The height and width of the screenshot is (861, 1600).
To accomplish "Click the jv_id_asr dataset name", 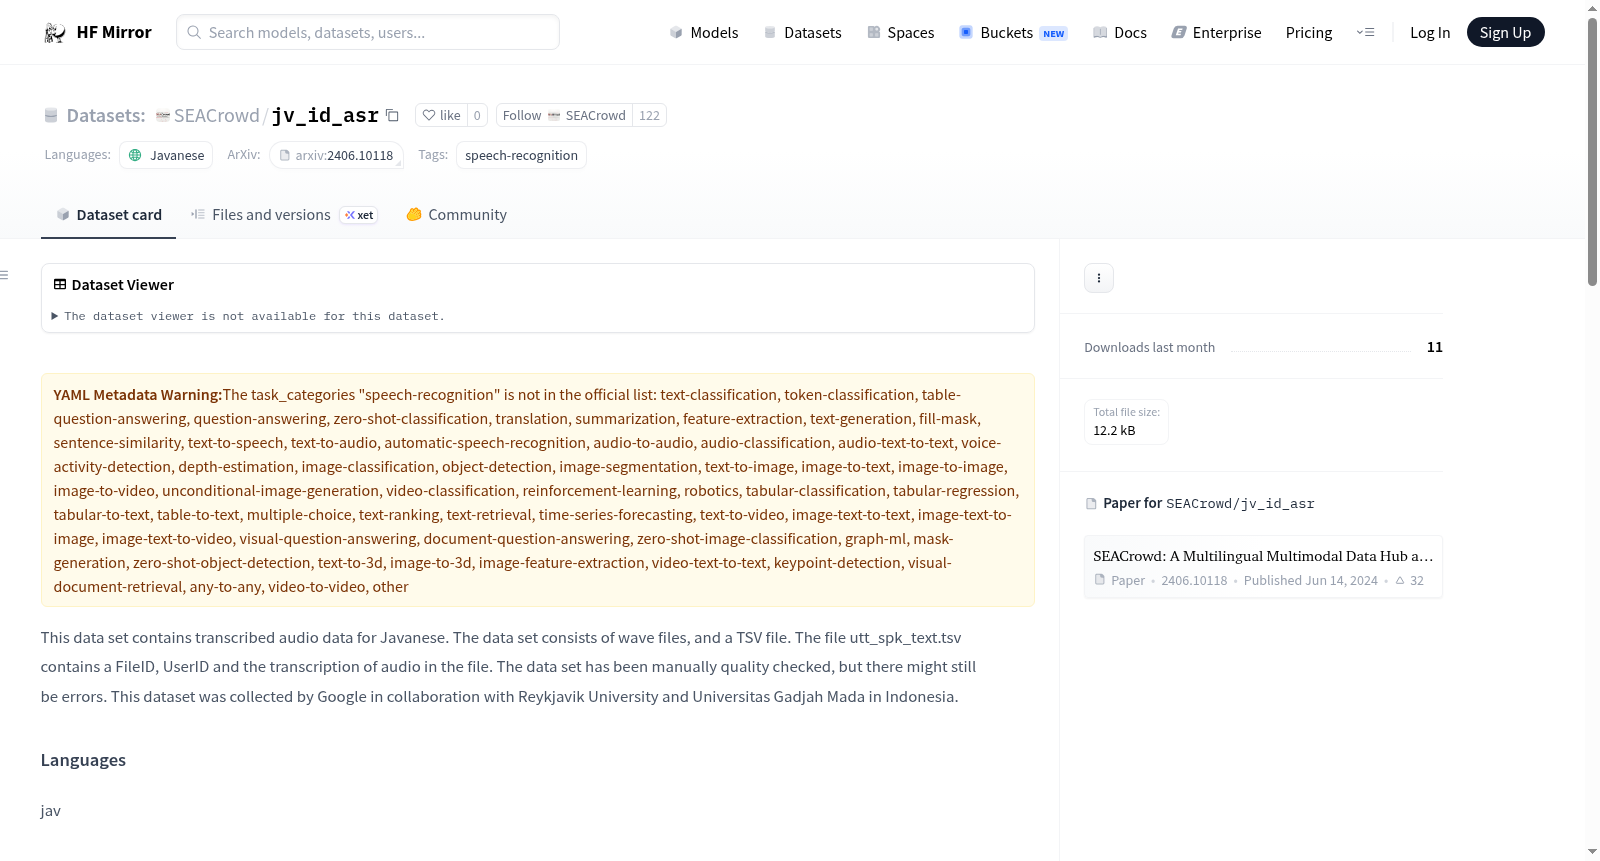I will (x=325, y=116).
